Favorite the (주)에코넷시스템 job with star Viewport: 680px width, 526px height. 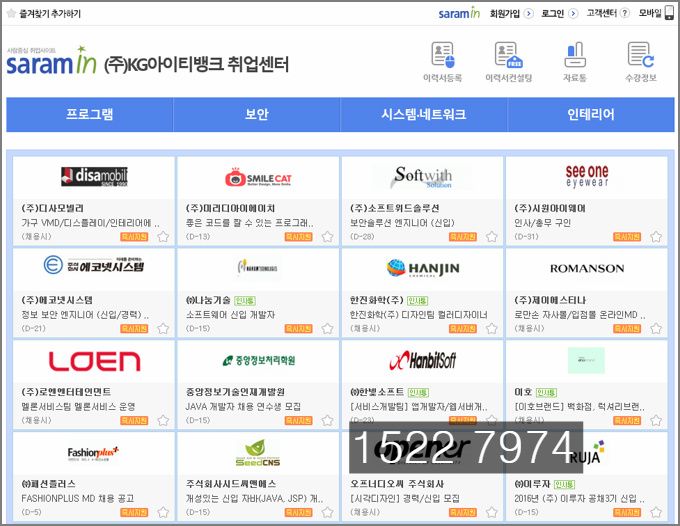(163, 329)
